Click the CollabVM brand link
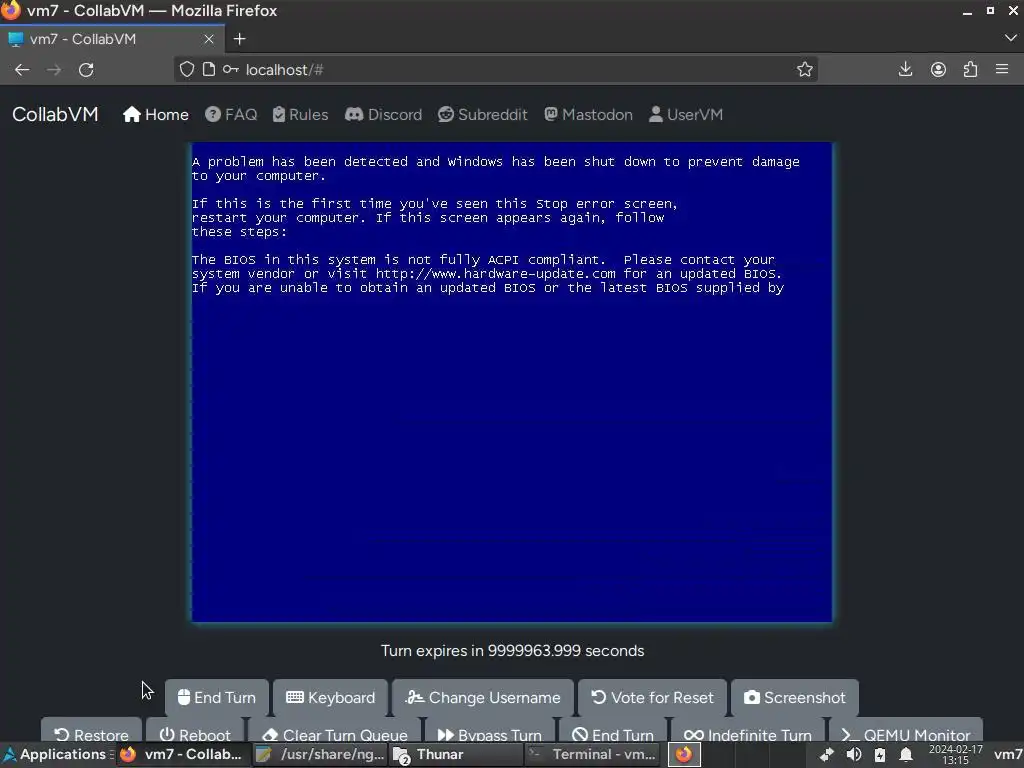Image resolution: width=1024 pixels, height=768 pixels. coord(55,114)
